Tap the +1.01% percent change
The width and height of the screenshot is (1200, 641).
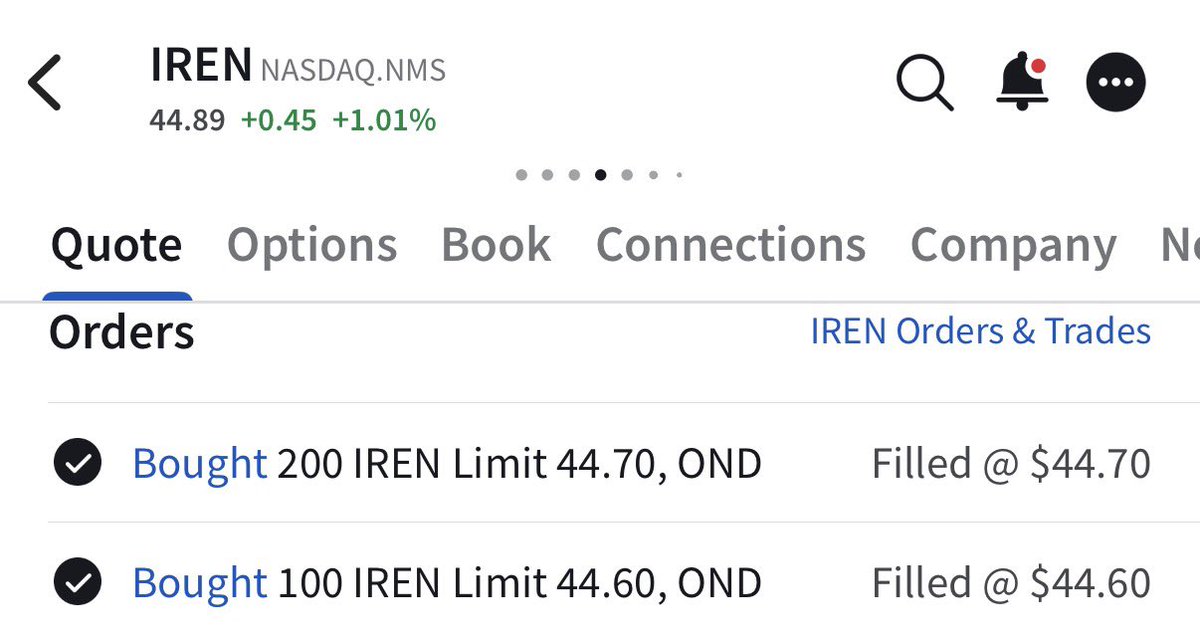[x=384, y=121]
